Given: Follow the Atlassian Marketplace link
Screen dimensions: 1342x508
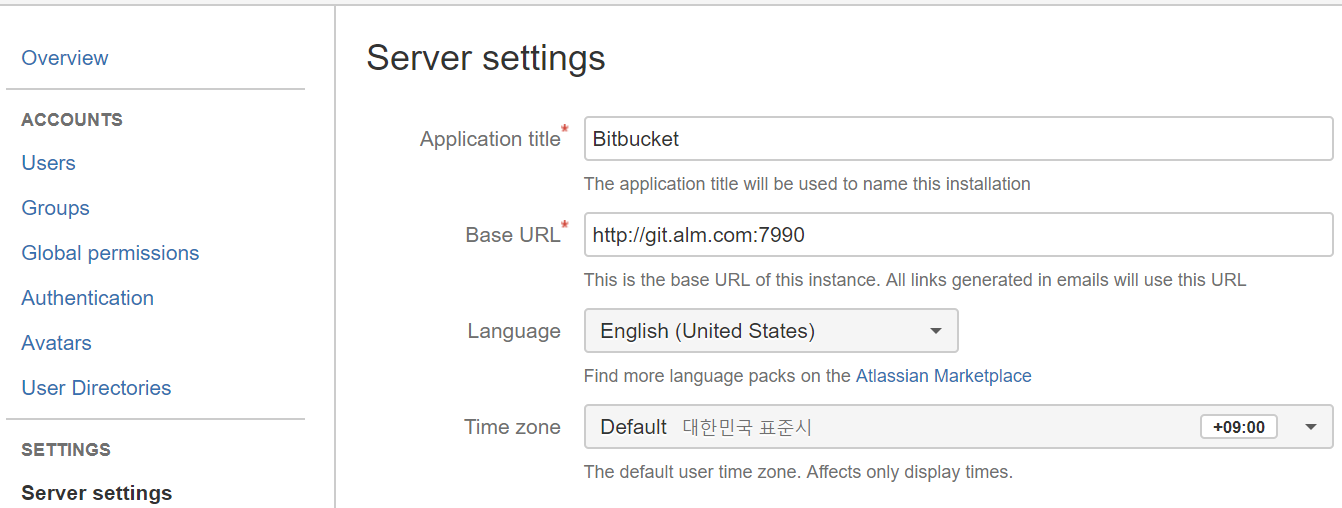Looking at the screenshot, I should point(943,376).
